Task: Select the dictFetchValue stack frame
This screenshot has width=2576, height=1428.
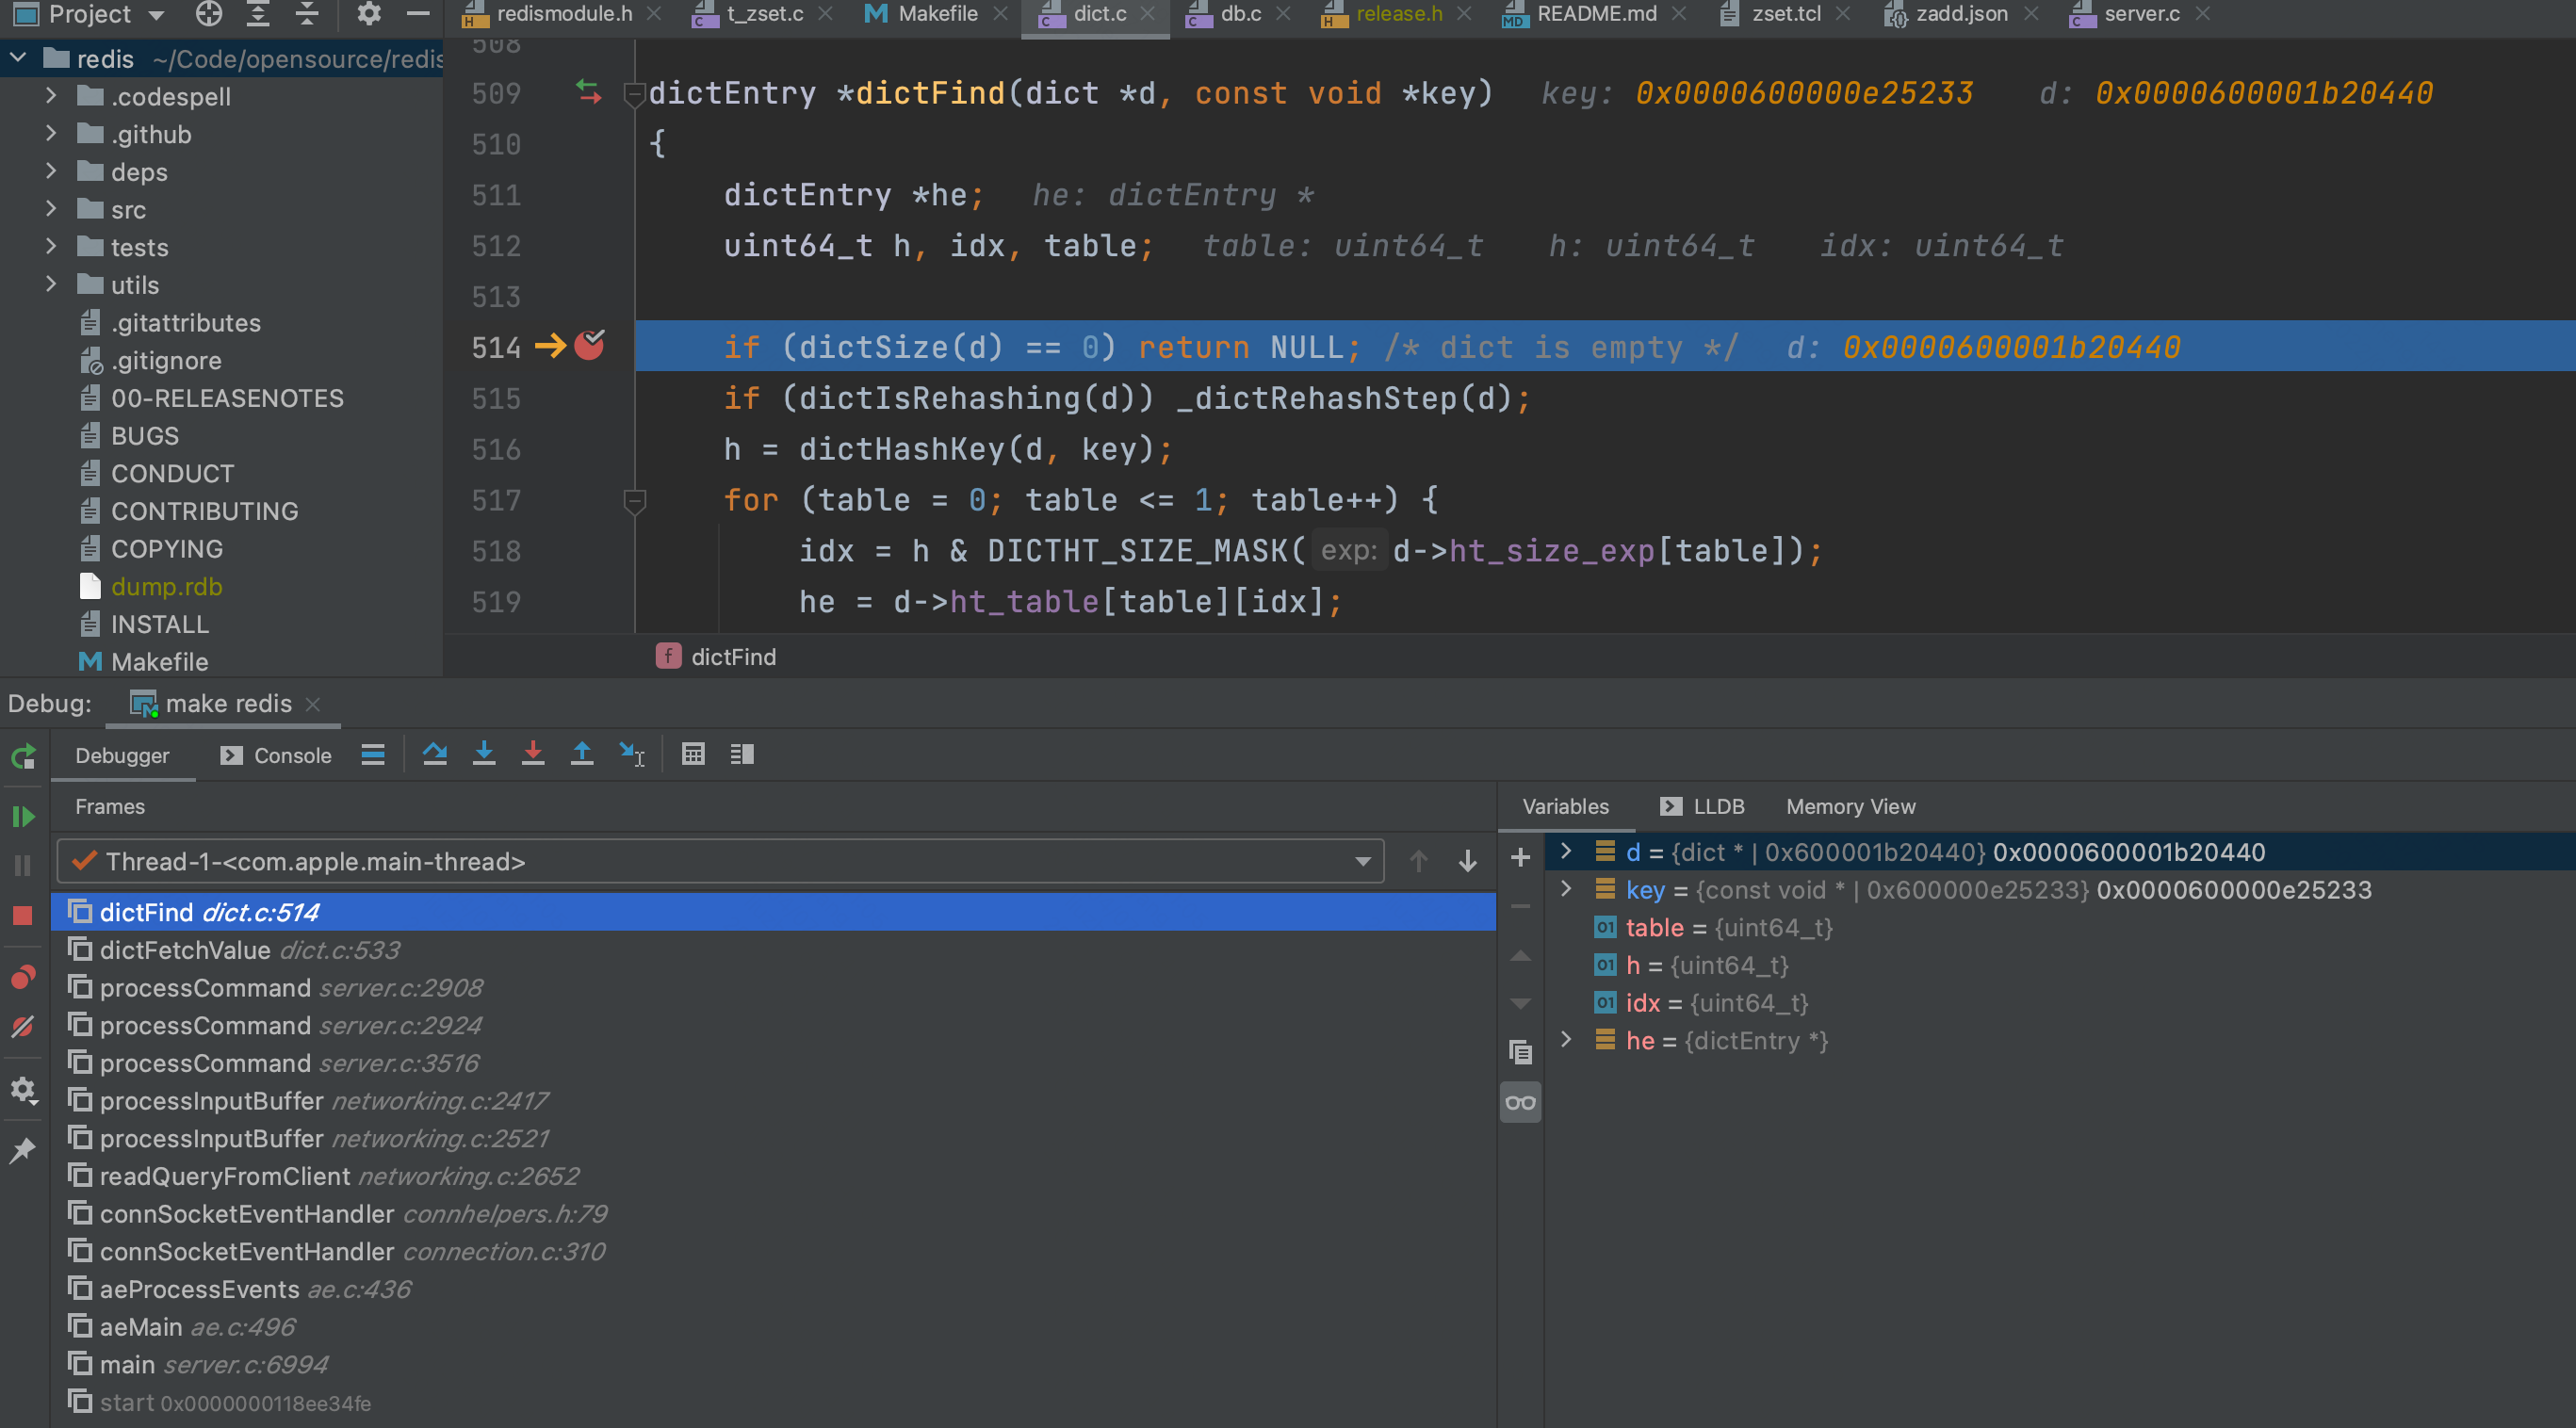Action: click(185, 950)
